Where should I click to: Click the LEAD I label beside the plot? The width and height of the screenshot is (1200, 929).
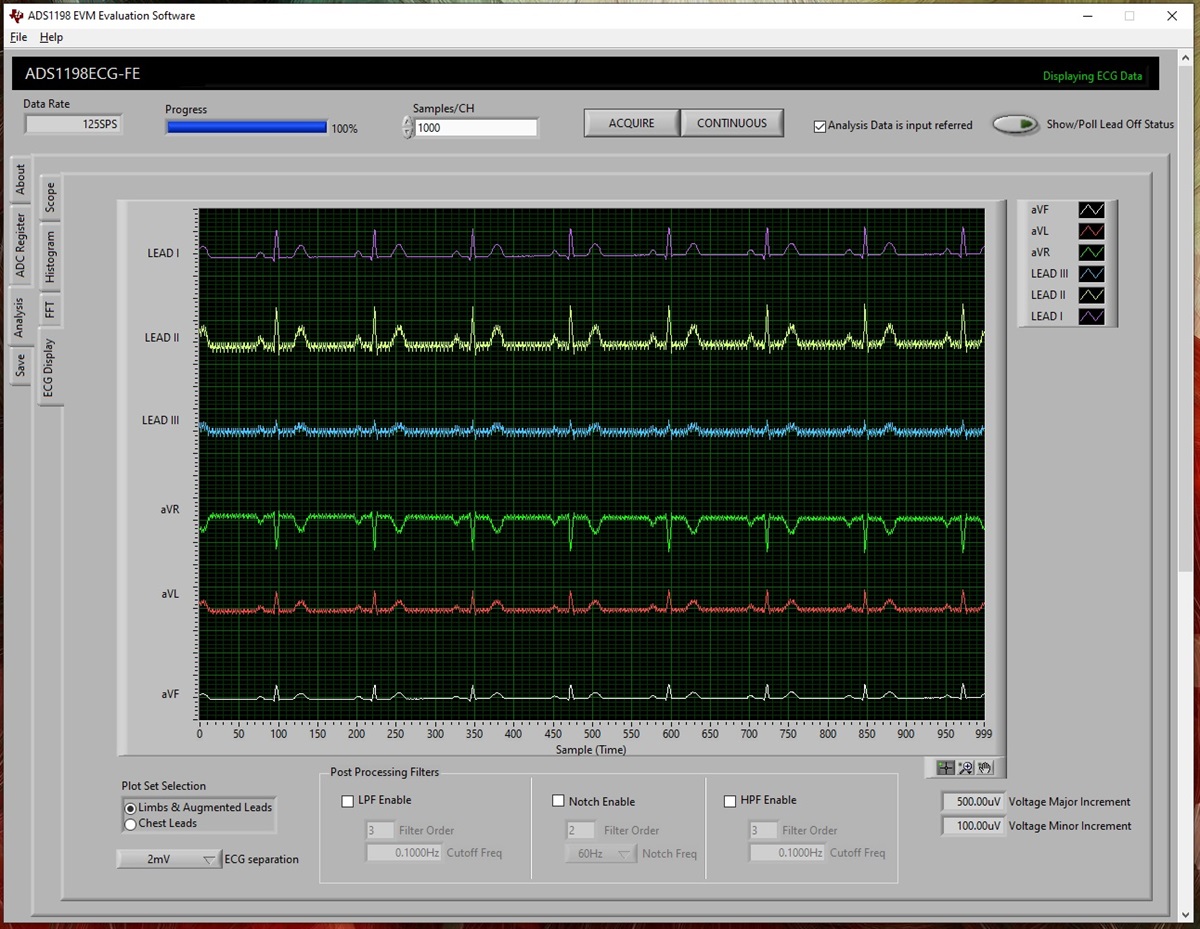[163, 253]
